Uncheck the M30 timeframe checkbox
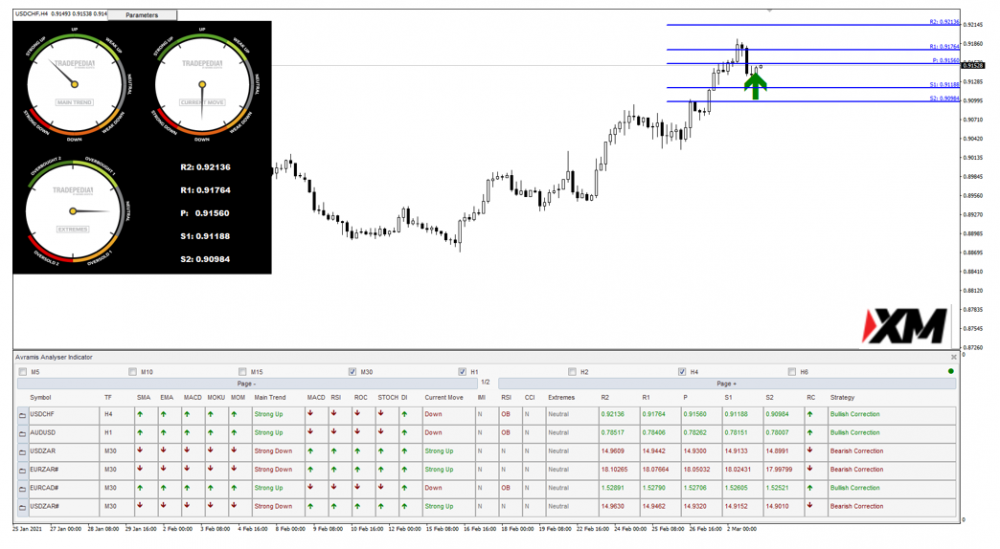Viewport: 1000px width, 549px height. (352, 372)
